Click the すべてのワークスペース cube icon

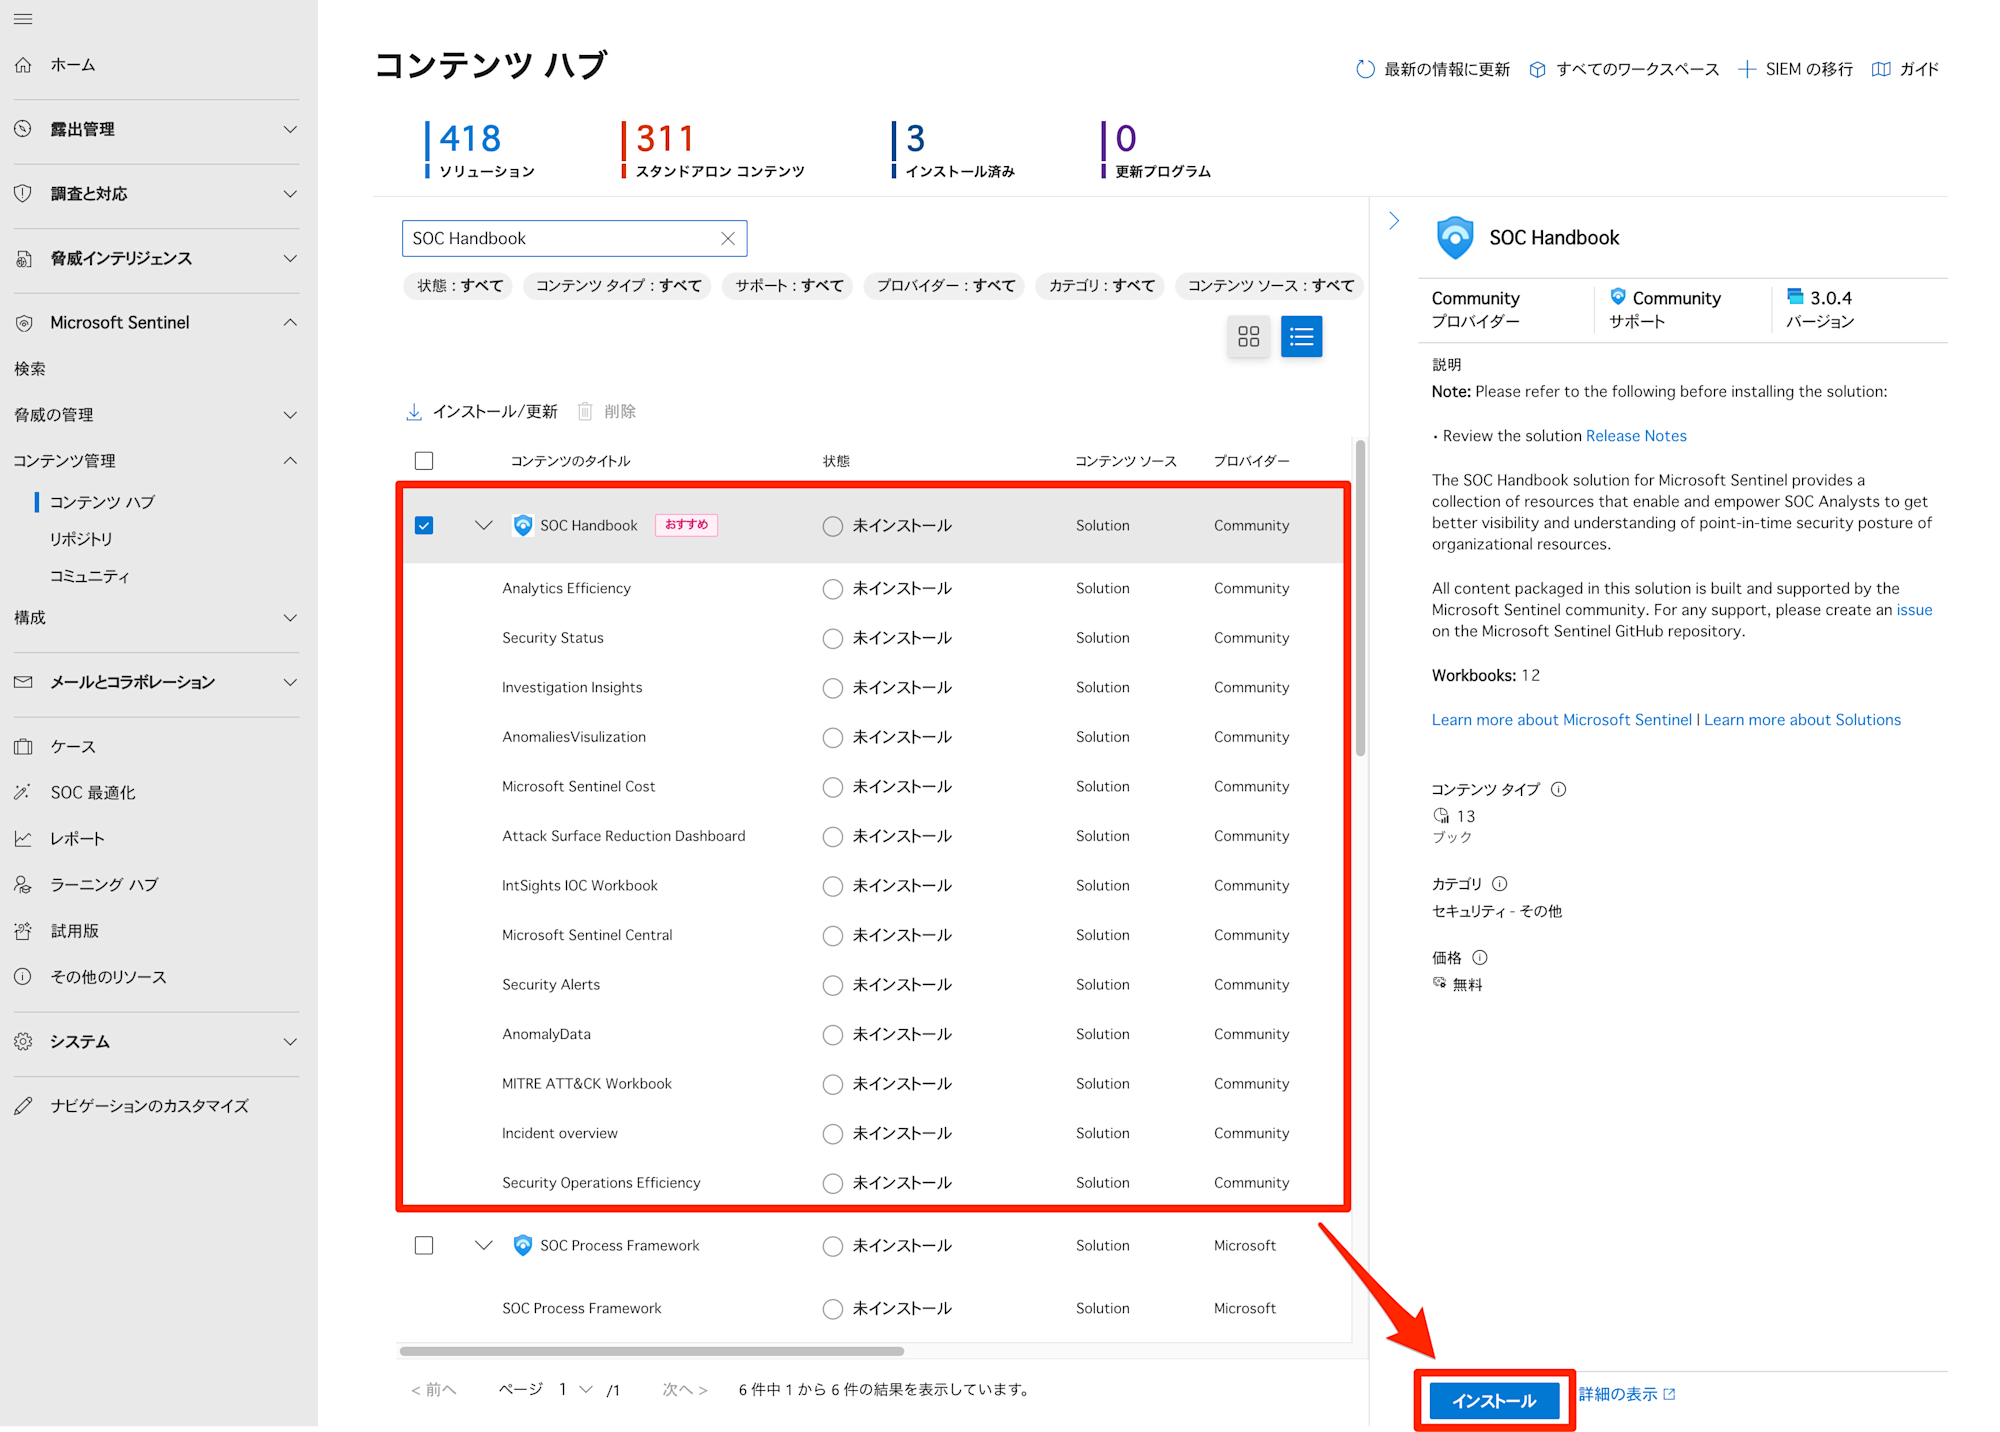[x=1538, y=69]
